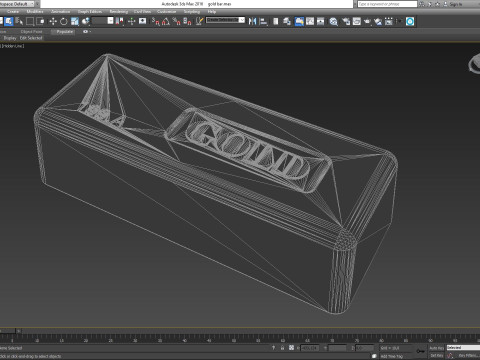Click the Z coordinate input field

(x=364, y=348)
